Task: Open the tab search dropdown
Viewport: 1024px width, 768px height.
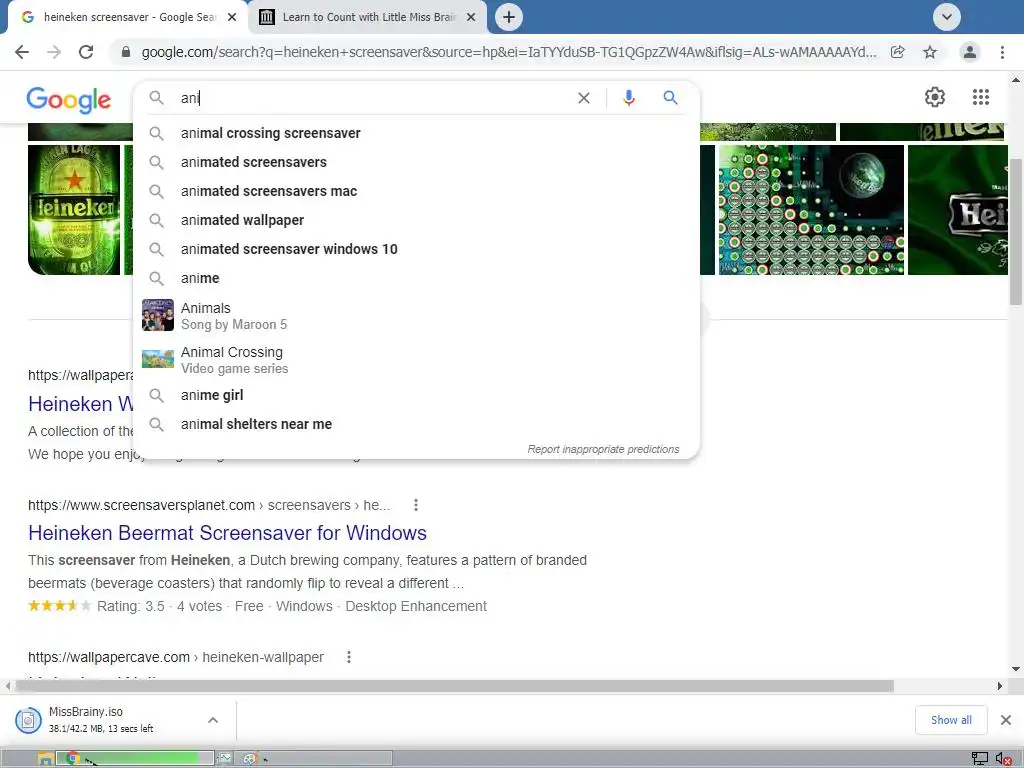Action: 946,17
